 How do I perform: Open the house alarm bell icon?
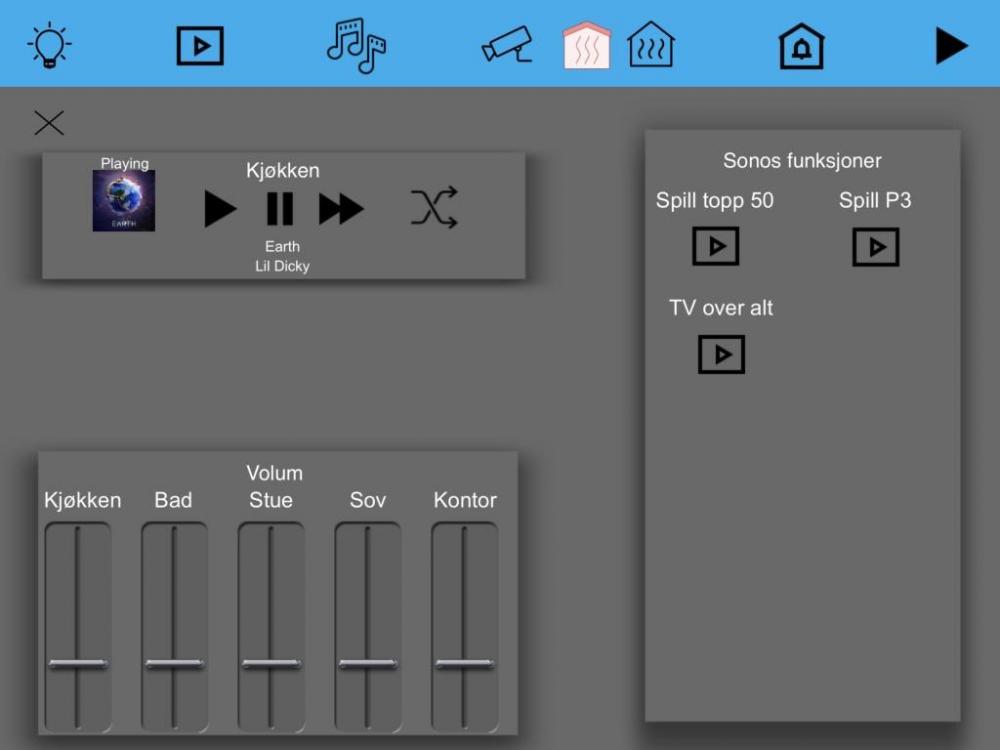coord(801,47)
